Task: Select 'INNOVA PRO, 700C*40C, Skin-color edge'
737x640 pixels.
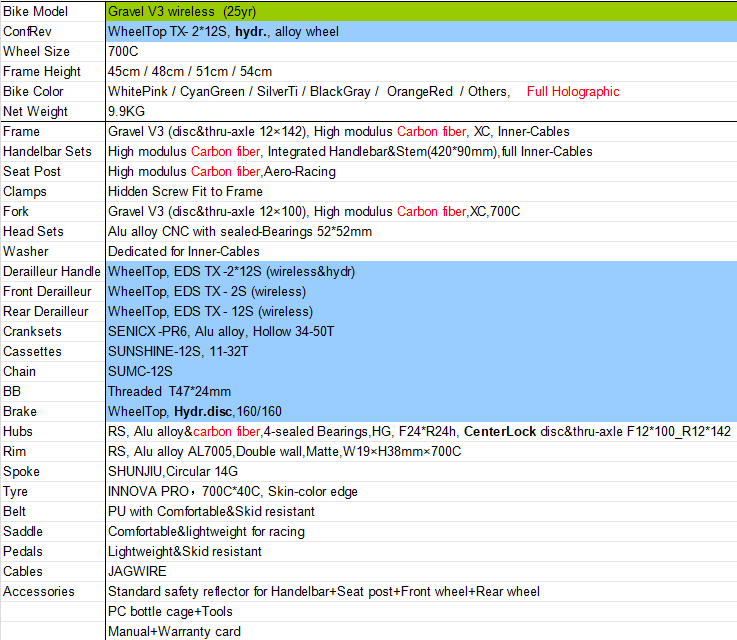Action: click(x=421, y=492)
